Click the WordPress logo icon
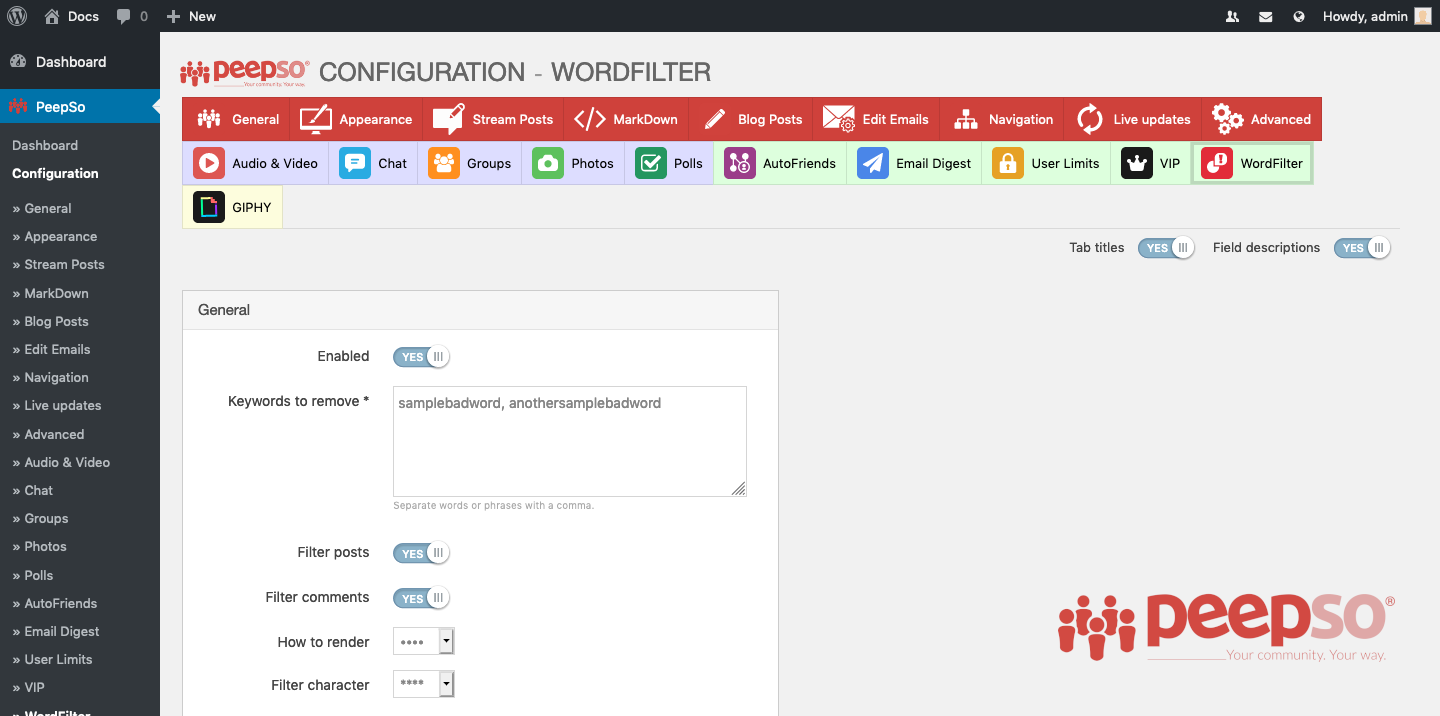 [17, 16]
